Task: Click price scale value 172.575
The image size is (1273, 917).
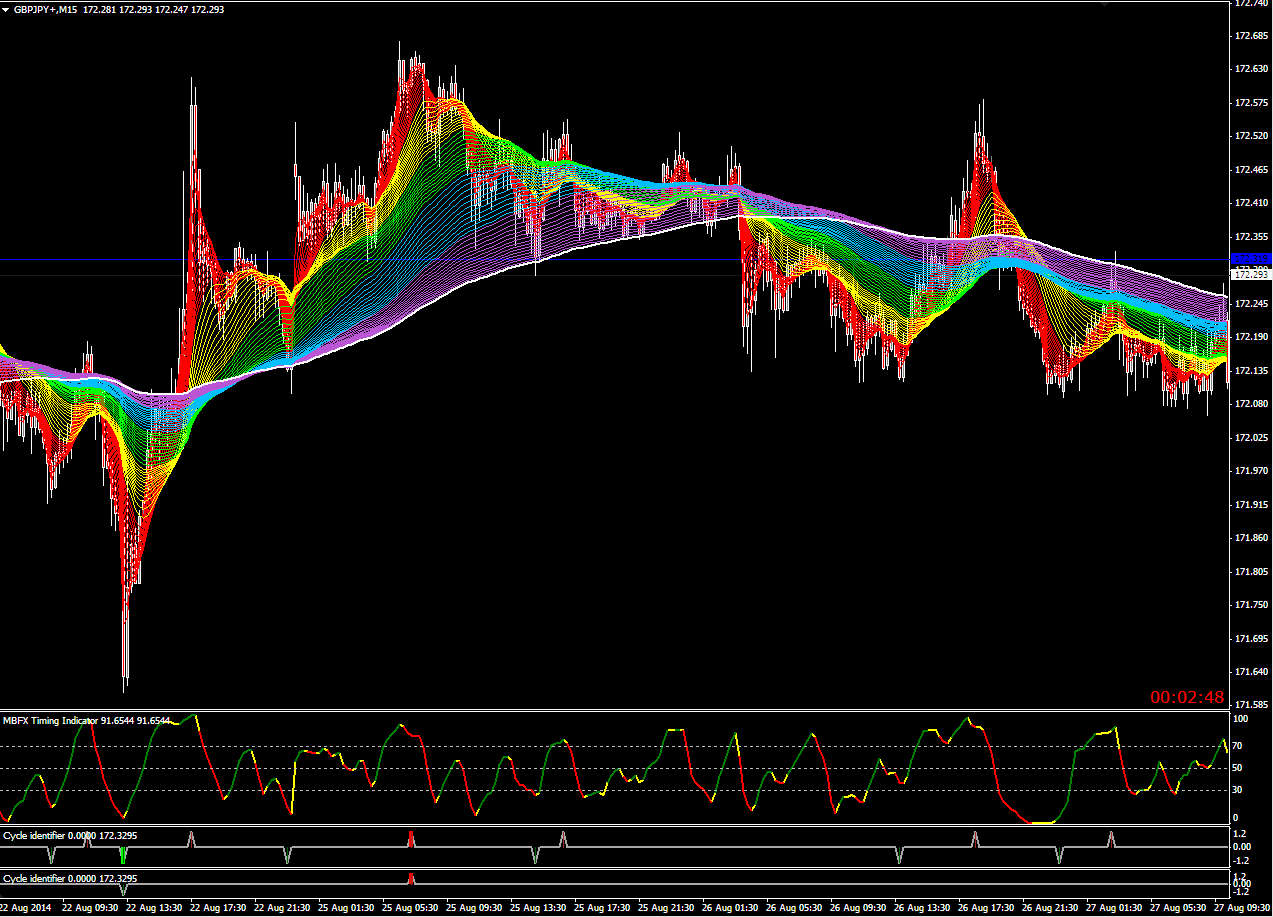Action: pos(1250,103)
